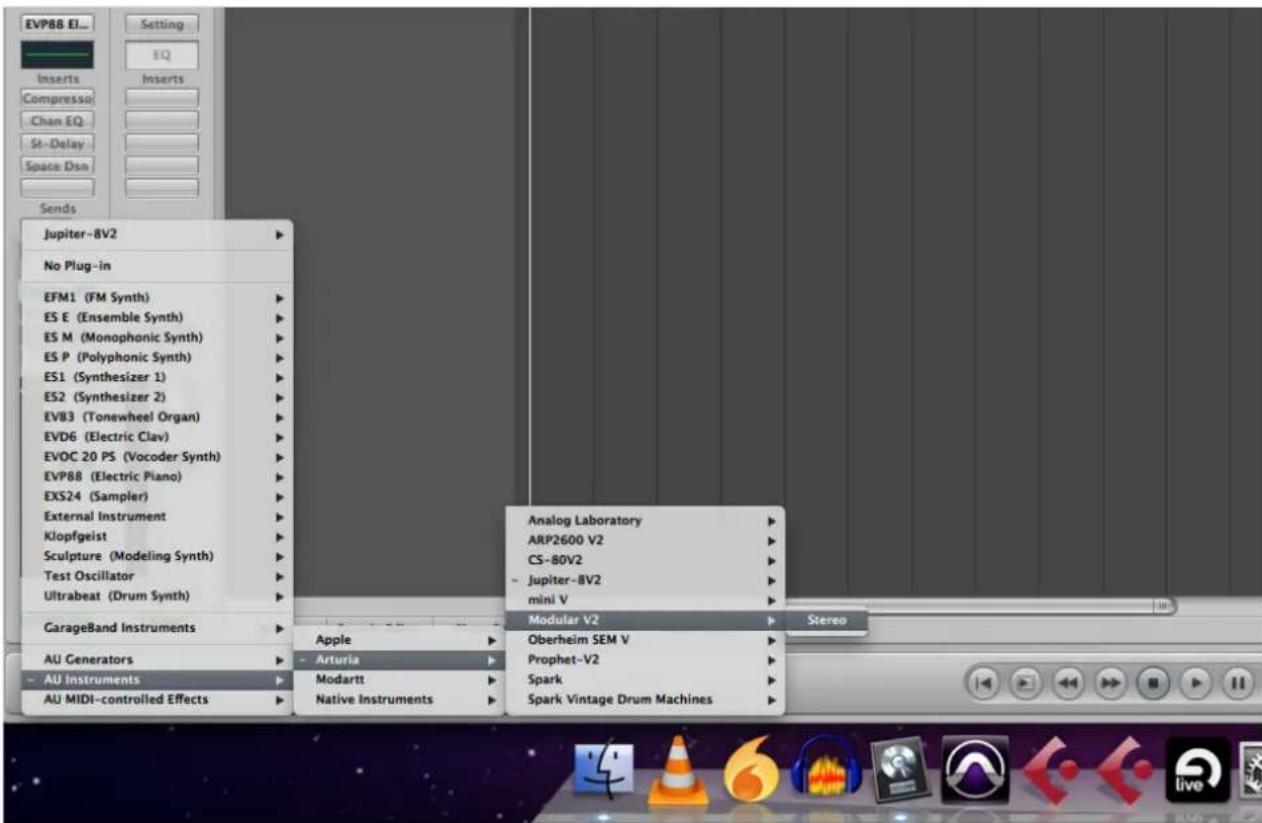1262x823 pixels.
Task: Select ARP2600 V2 instrument
Action: [646, 540]
